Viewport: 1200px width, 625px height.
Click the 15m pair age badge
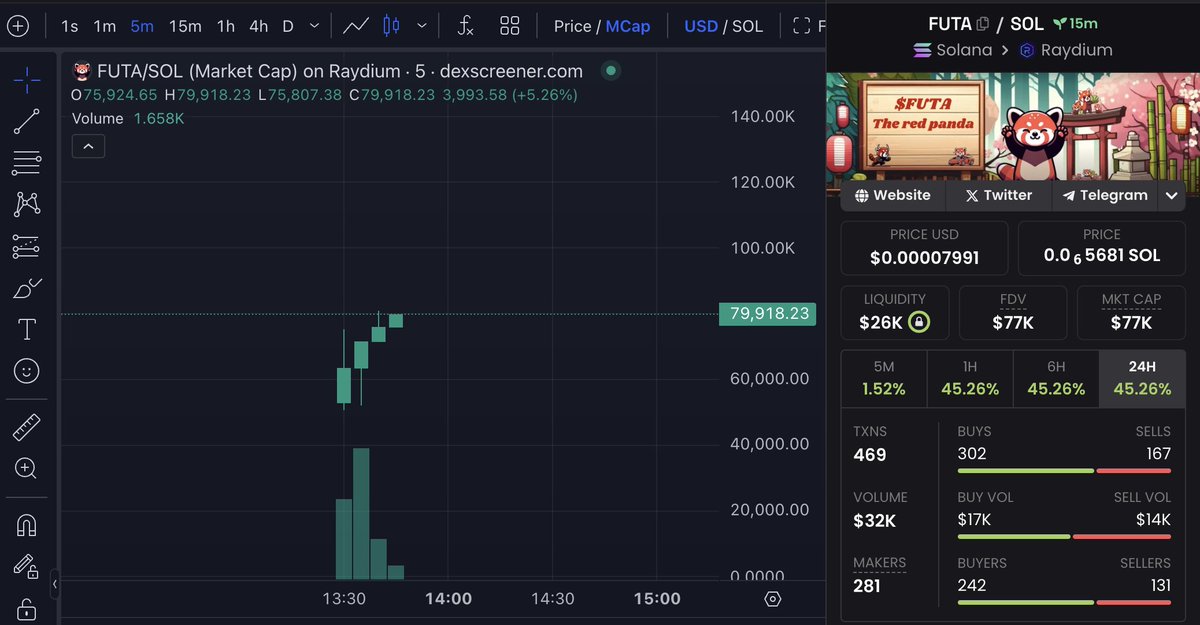(1074, 22)
